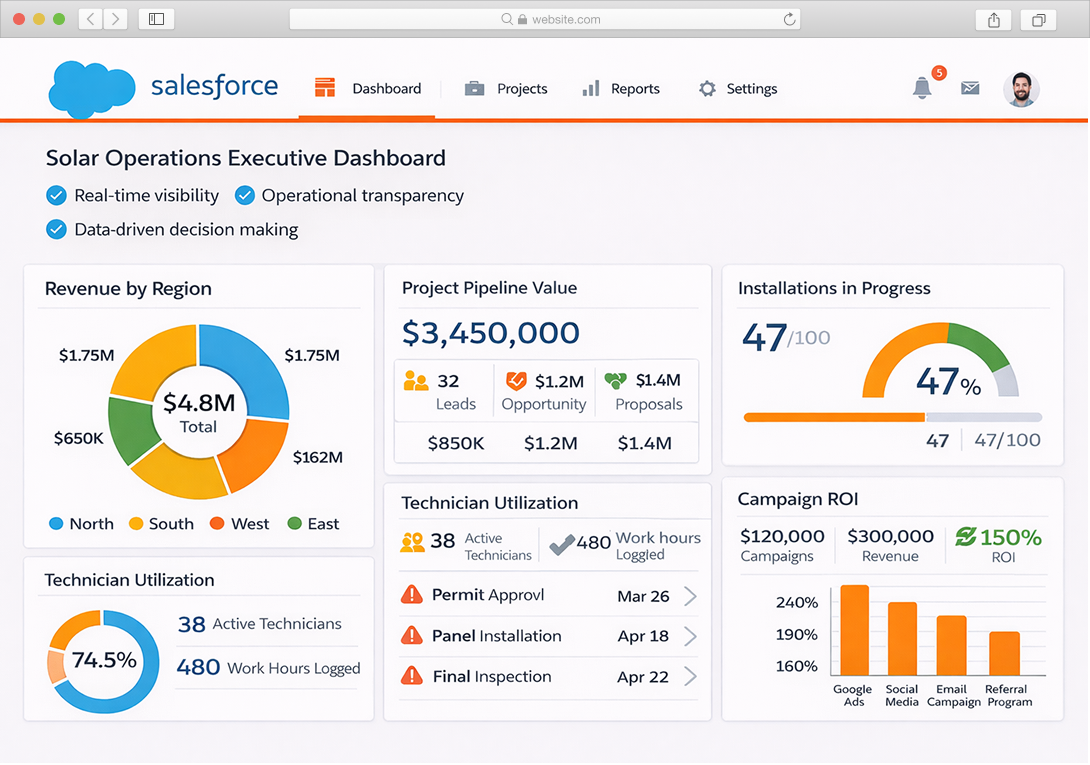Expand the Final Inspection row chevron

pos(690,677)
